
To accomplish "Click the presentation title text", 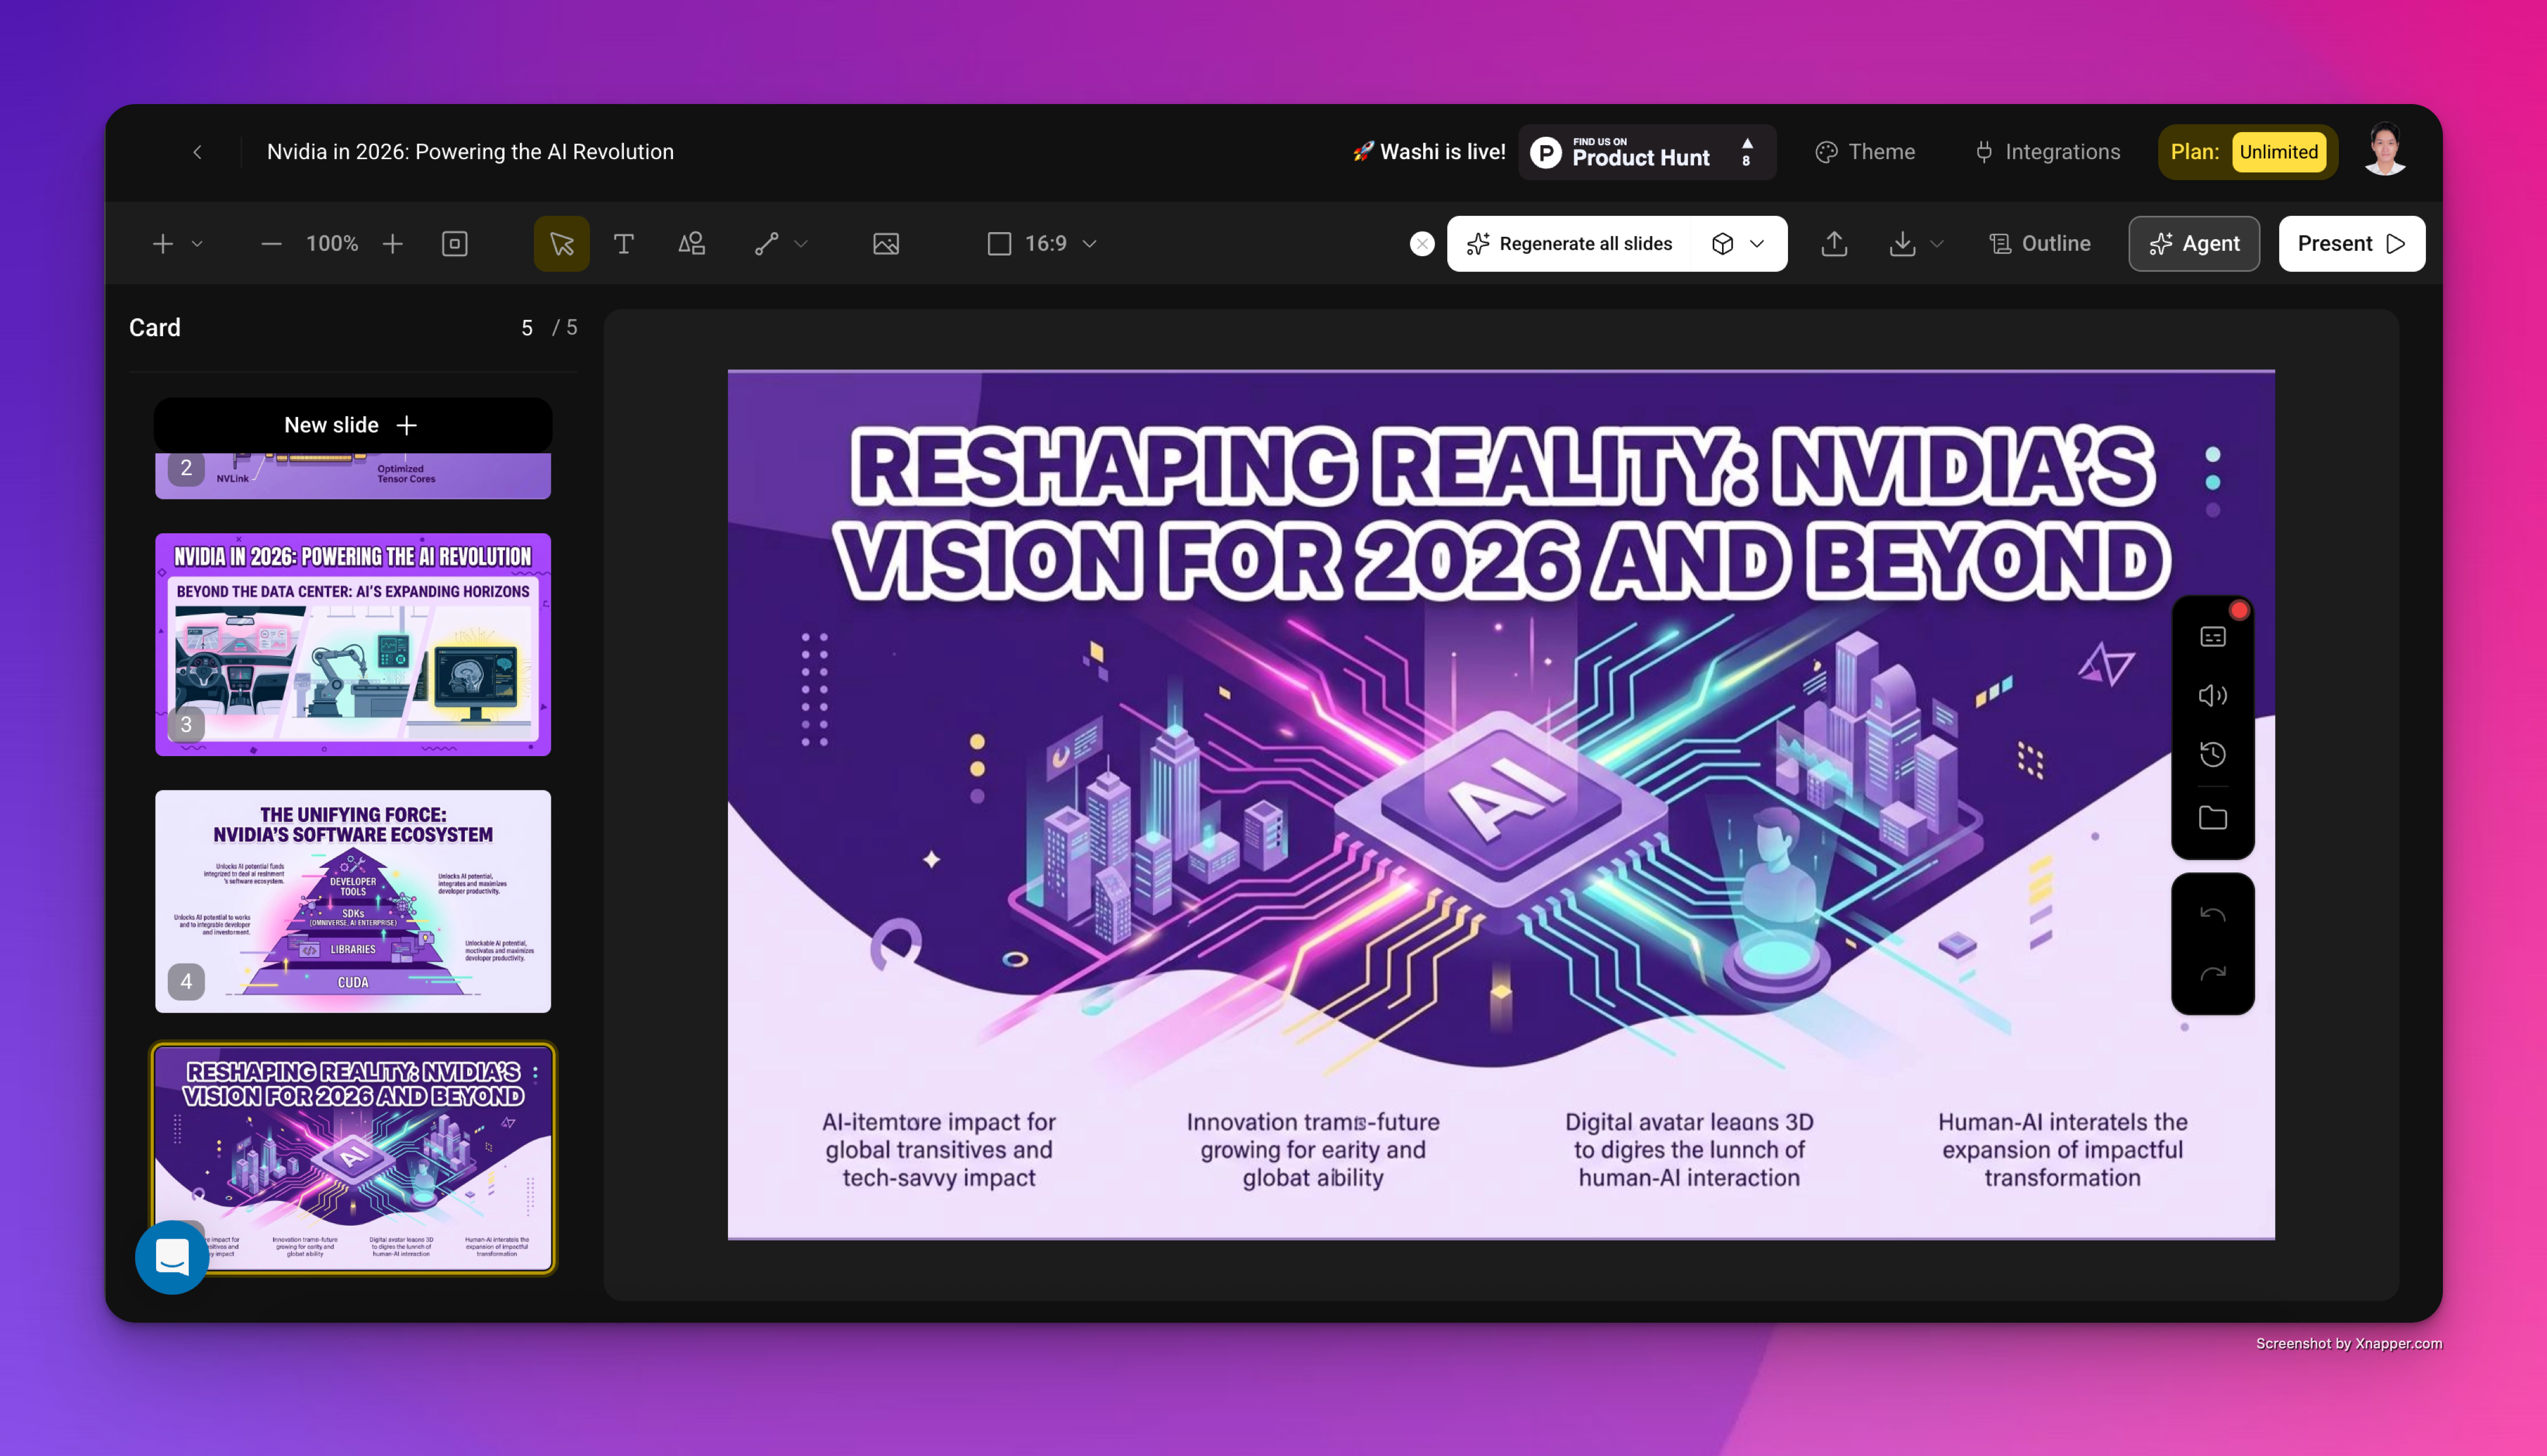I will tap(470, 152).
